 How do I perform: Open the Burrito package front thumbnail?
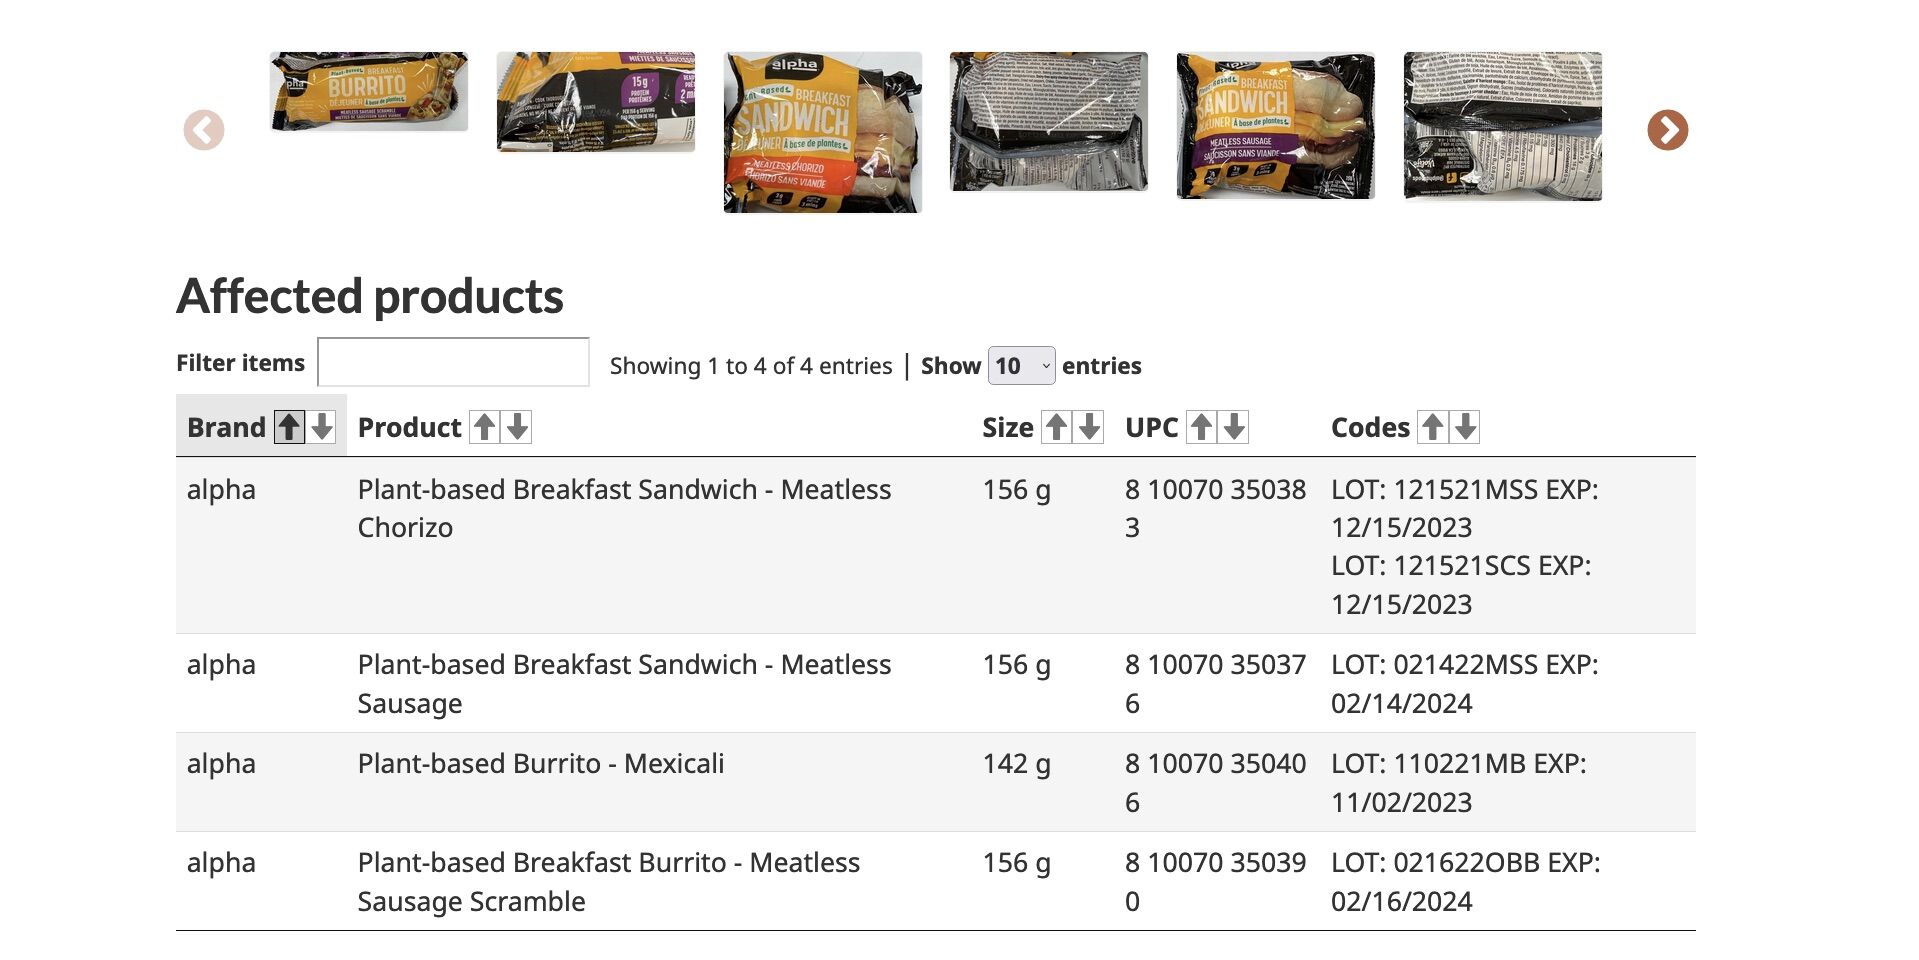369,91
